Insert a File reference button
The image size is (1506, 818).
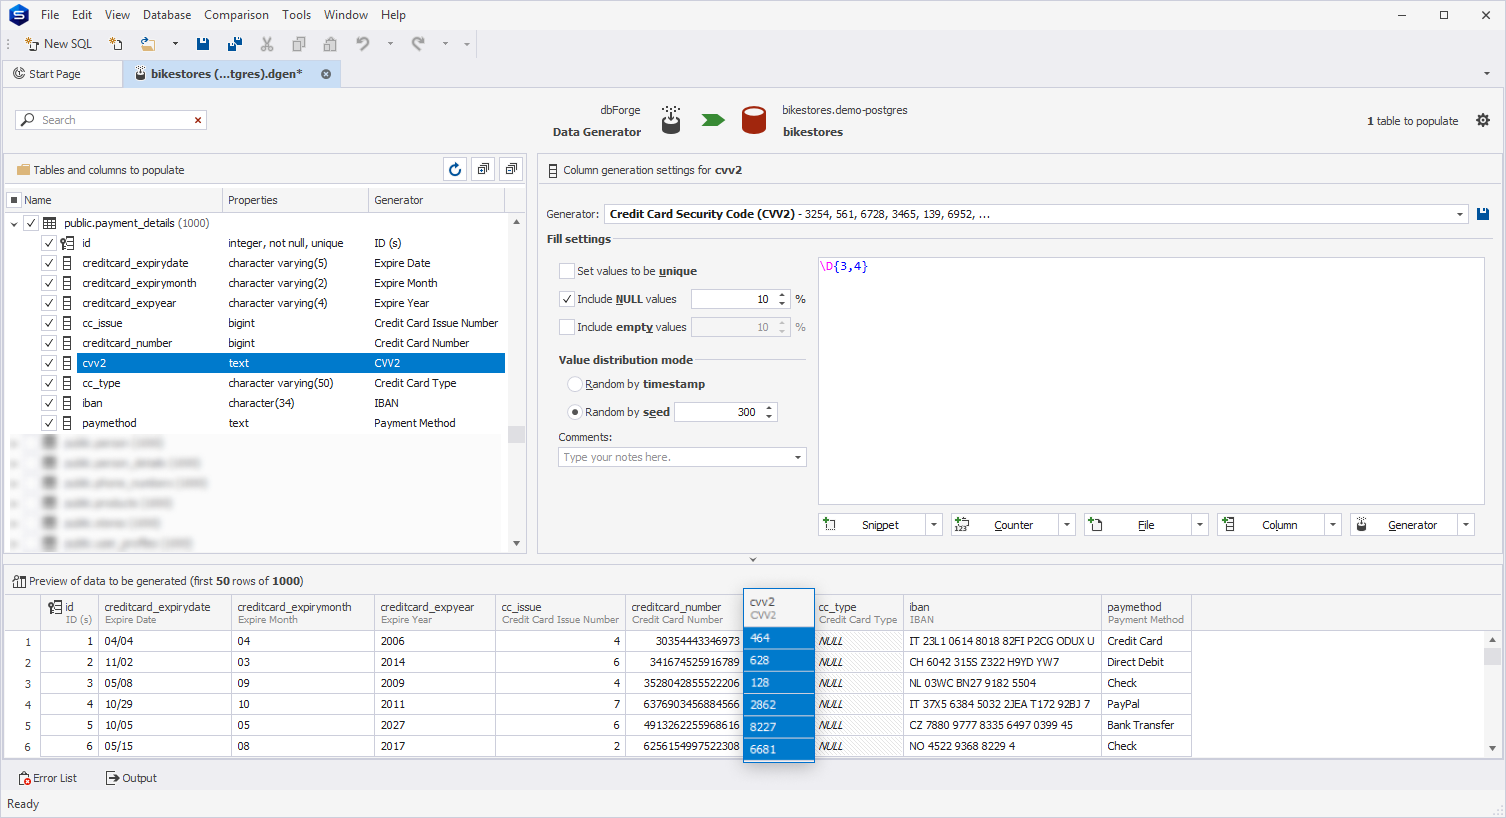coord(1138,524)
